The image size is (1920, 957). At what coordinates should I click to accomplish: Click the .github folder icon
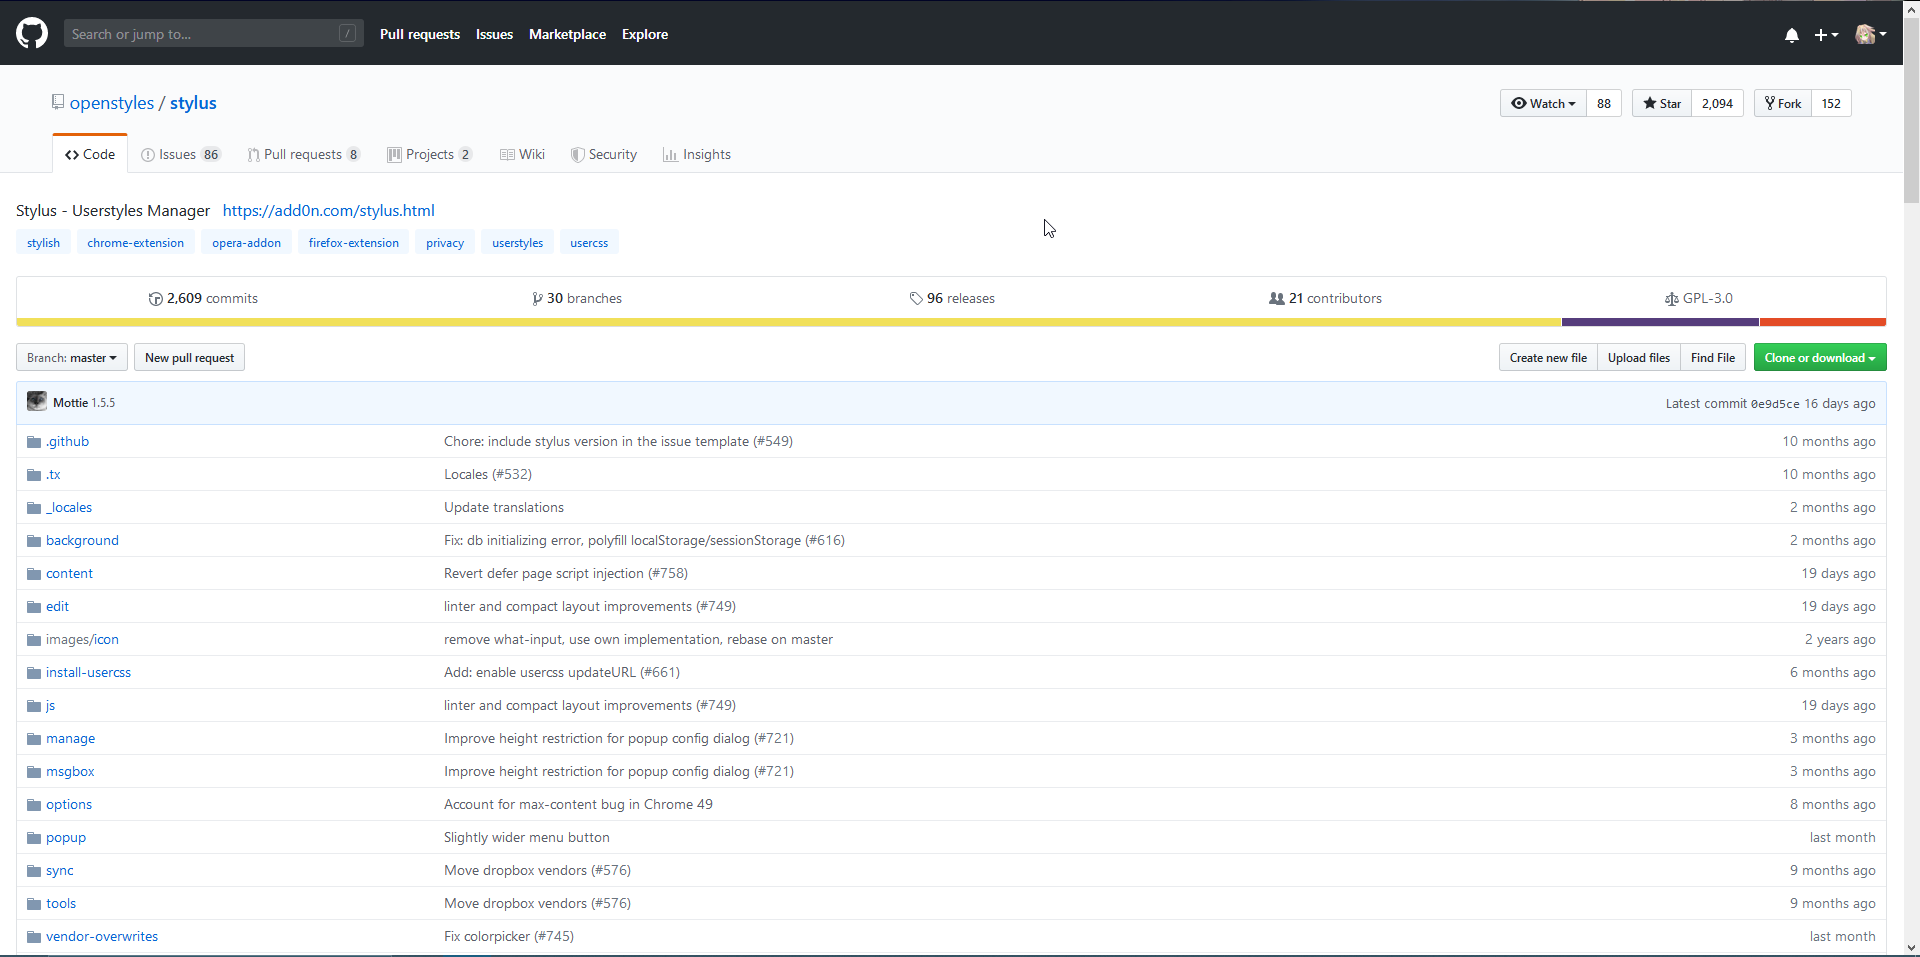(34, 442)
